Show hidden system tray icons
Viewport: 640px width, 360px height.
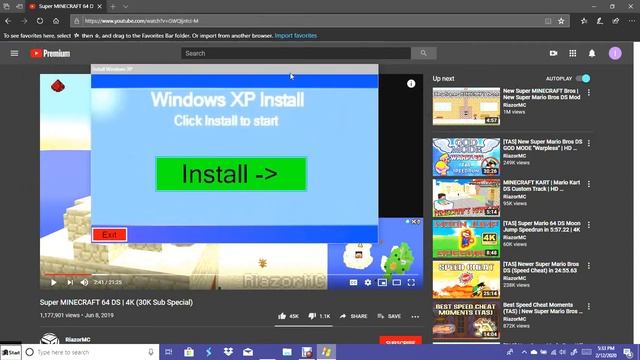pos(524,352)
